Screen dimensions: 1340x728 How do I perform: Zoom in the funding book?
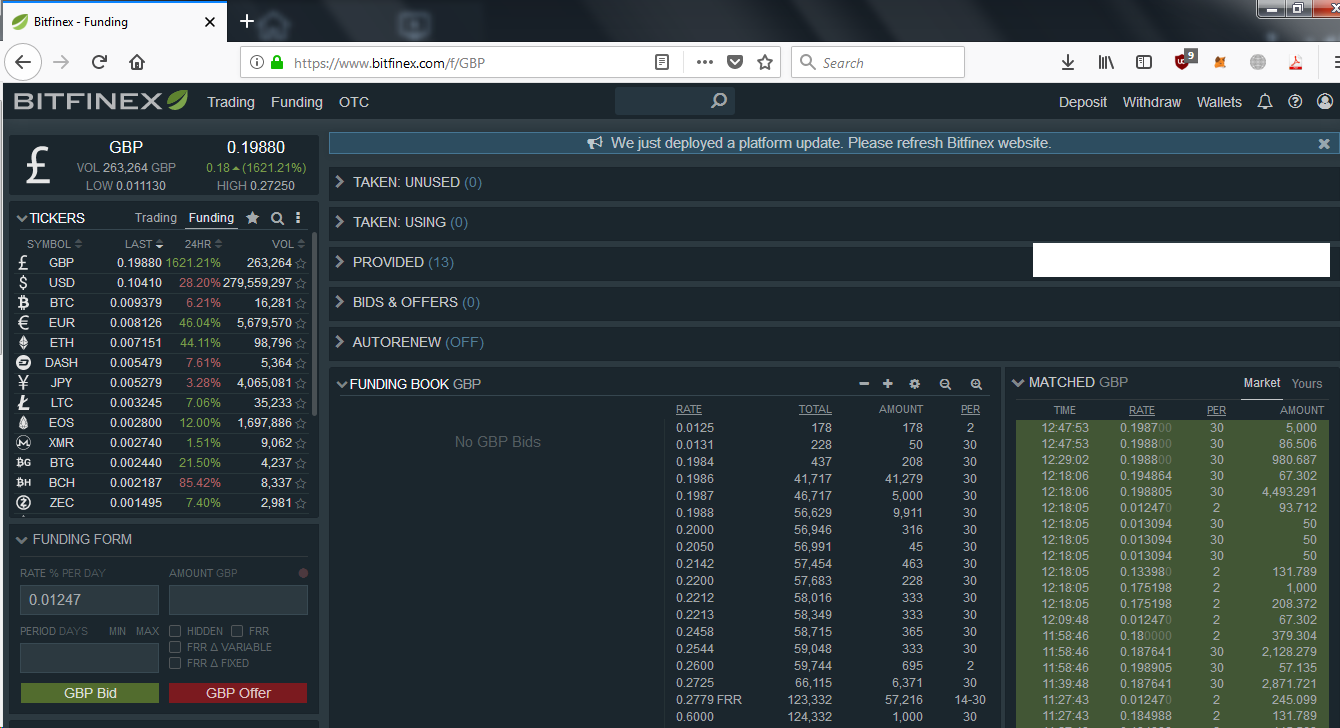pyautogui.click(x=976, y=384)
